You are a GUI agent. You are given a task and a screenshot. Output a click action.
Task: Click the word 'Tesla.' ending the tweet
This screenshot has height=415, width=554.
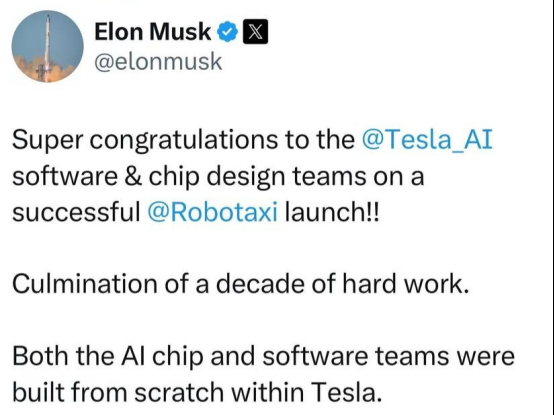click(x=348, y=393)
